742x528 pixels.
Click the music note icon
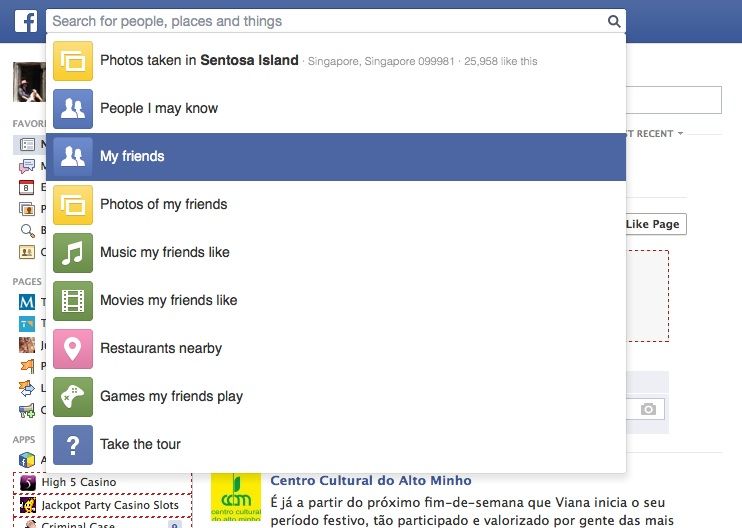pos(73,253)
